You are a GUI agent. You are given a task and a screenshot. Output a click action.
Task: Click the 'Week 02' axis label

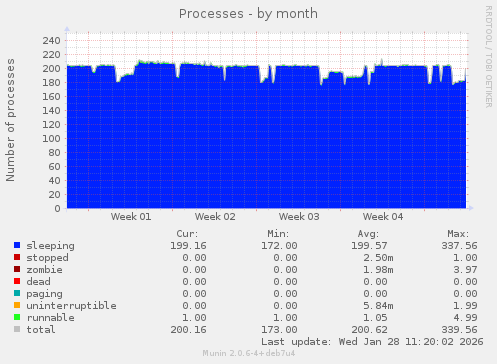click(215, 217)
